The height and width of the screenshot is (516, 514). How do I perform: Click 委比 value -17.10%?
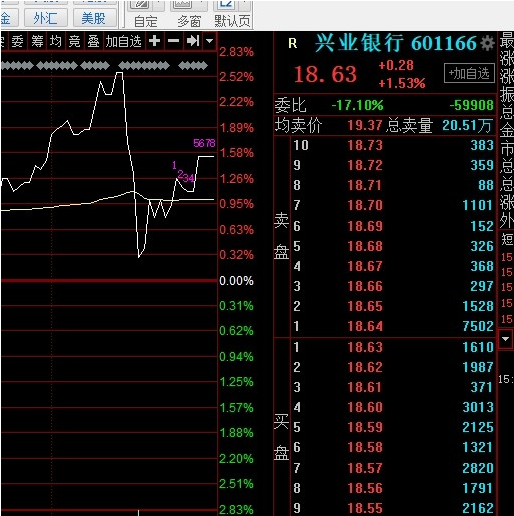click(357, 106)
